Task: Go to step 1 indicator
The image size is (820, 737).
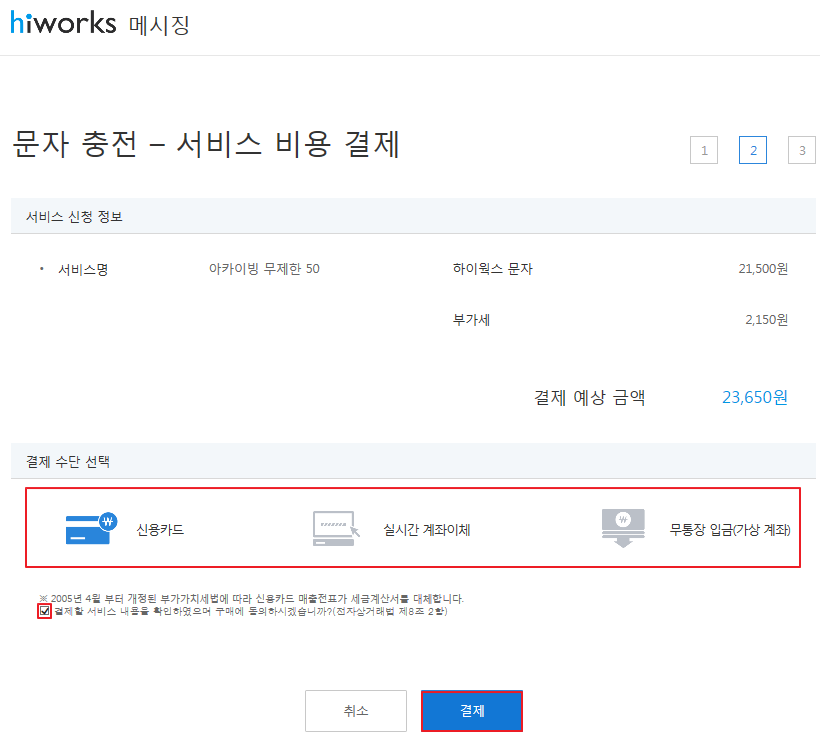Action: [x=704, y=150]
